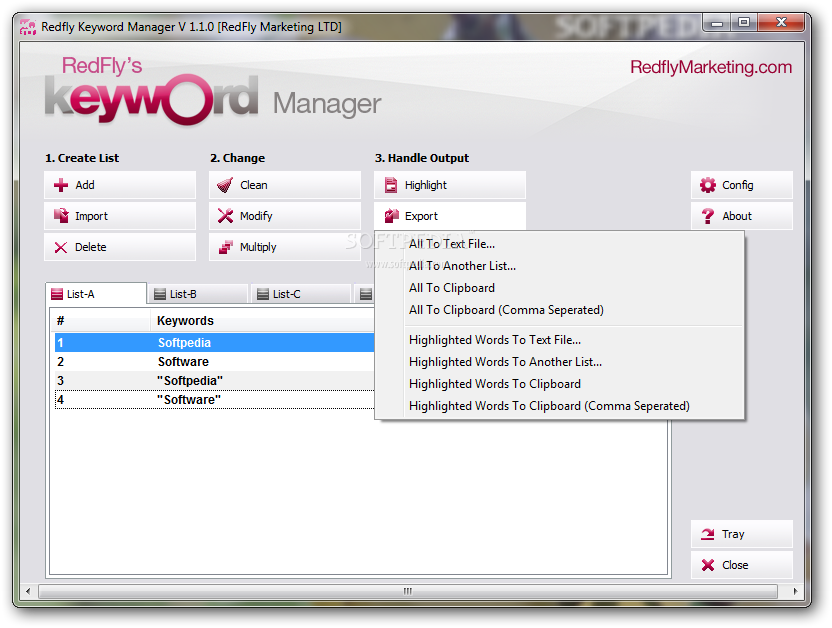
Task: Click the horizontal scrollbar thumb
Action: [408, 591]
